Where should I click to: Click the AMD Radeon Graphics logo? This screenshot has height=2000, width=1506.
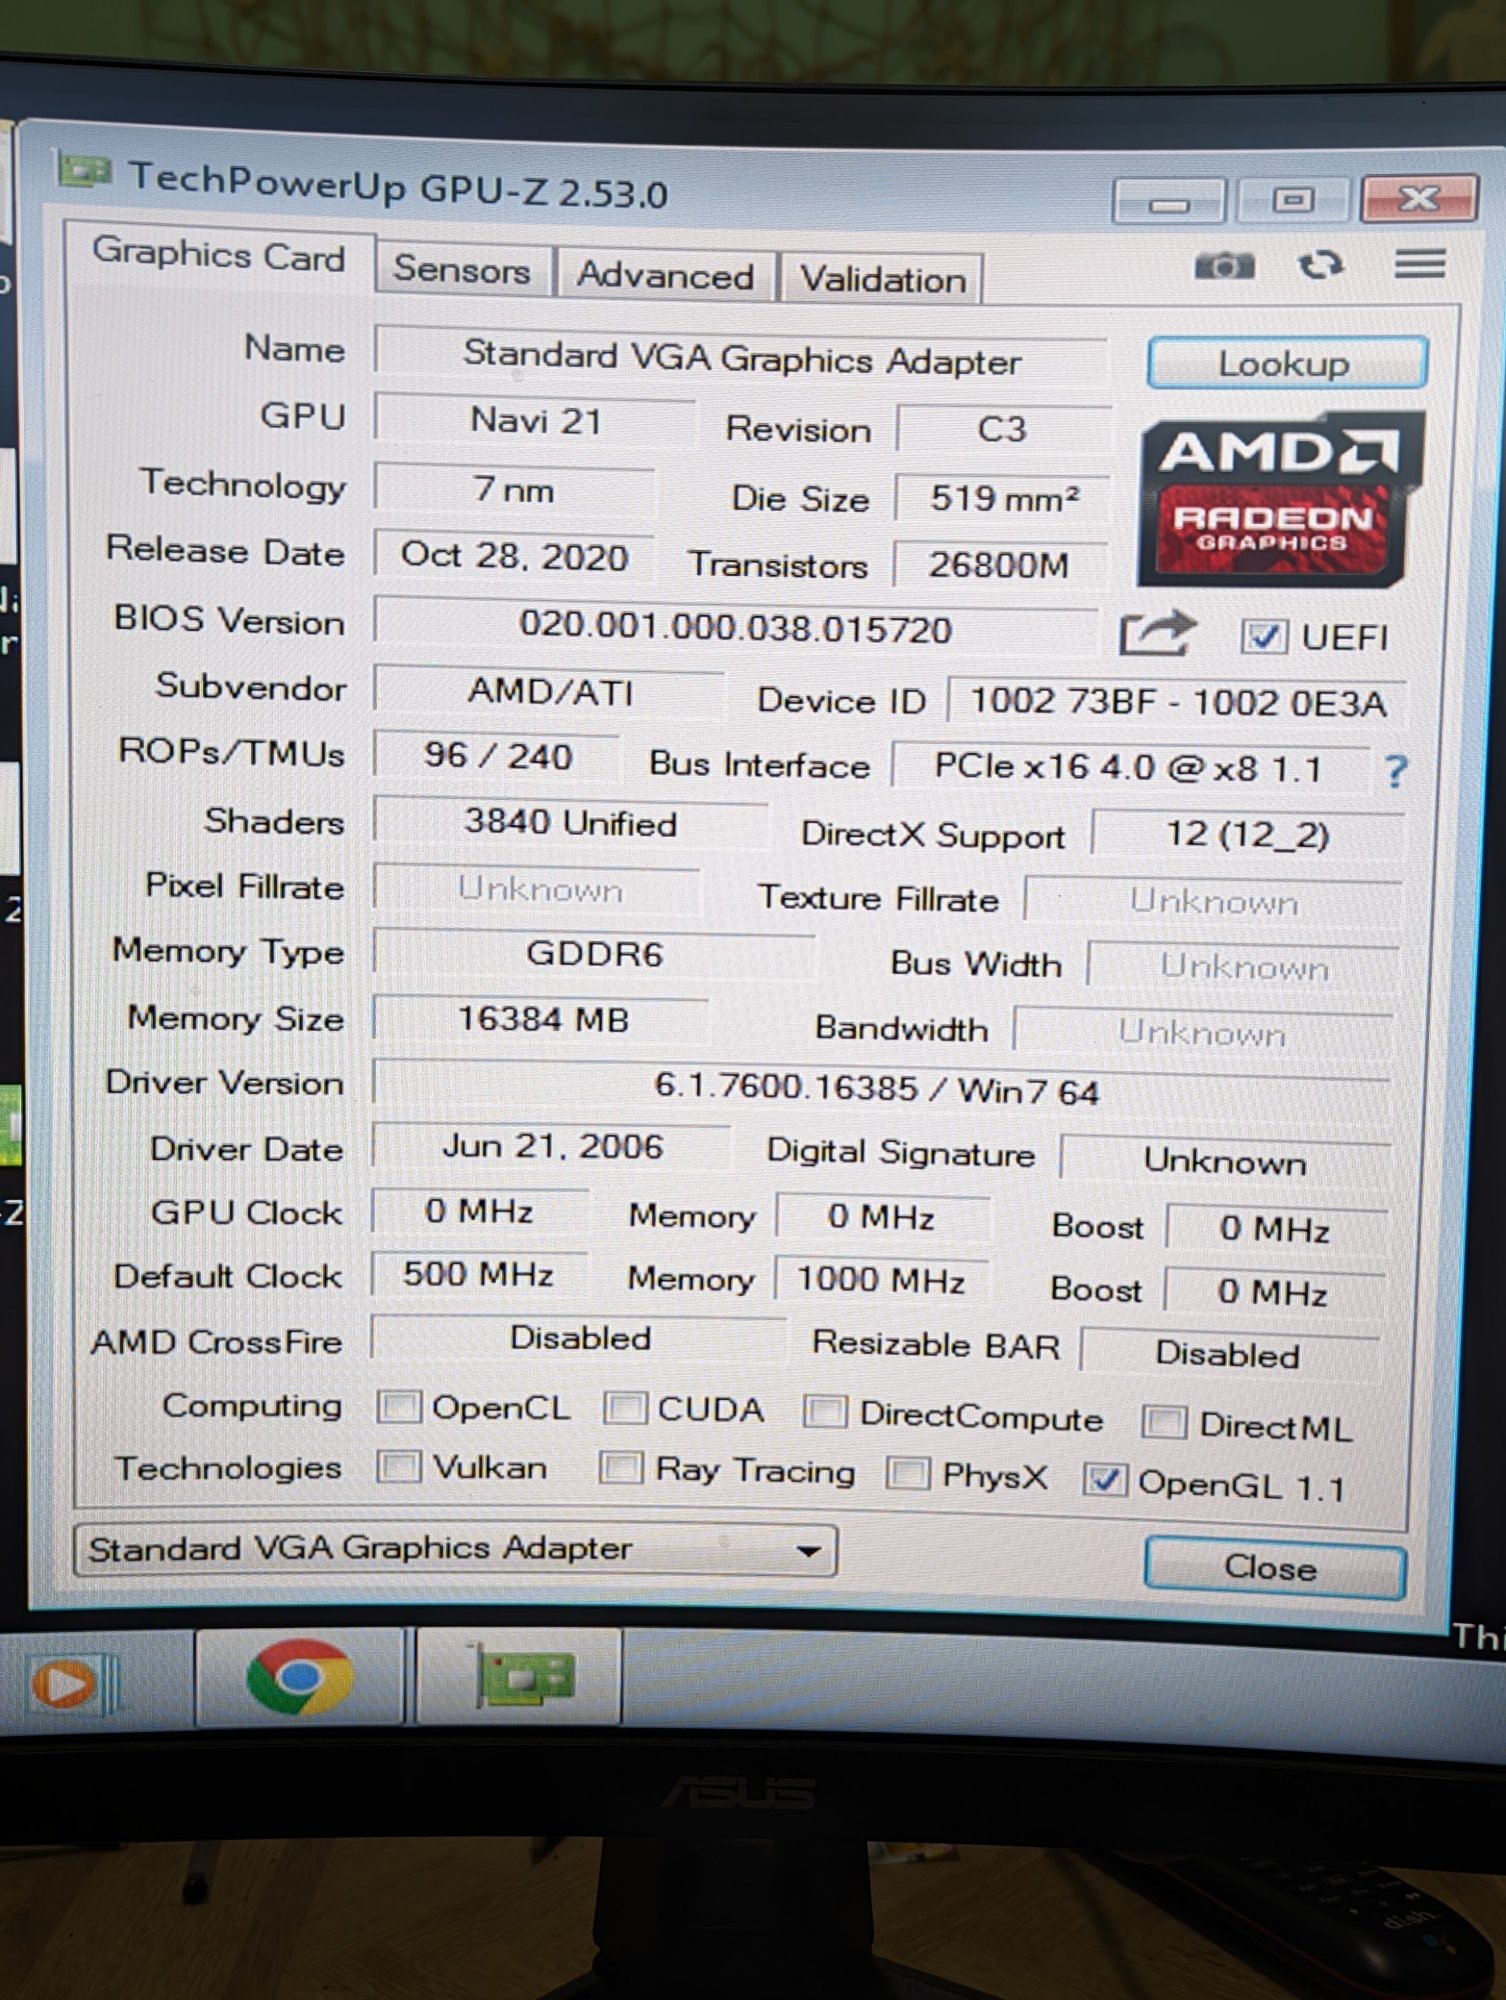(x=1281, y=499)
